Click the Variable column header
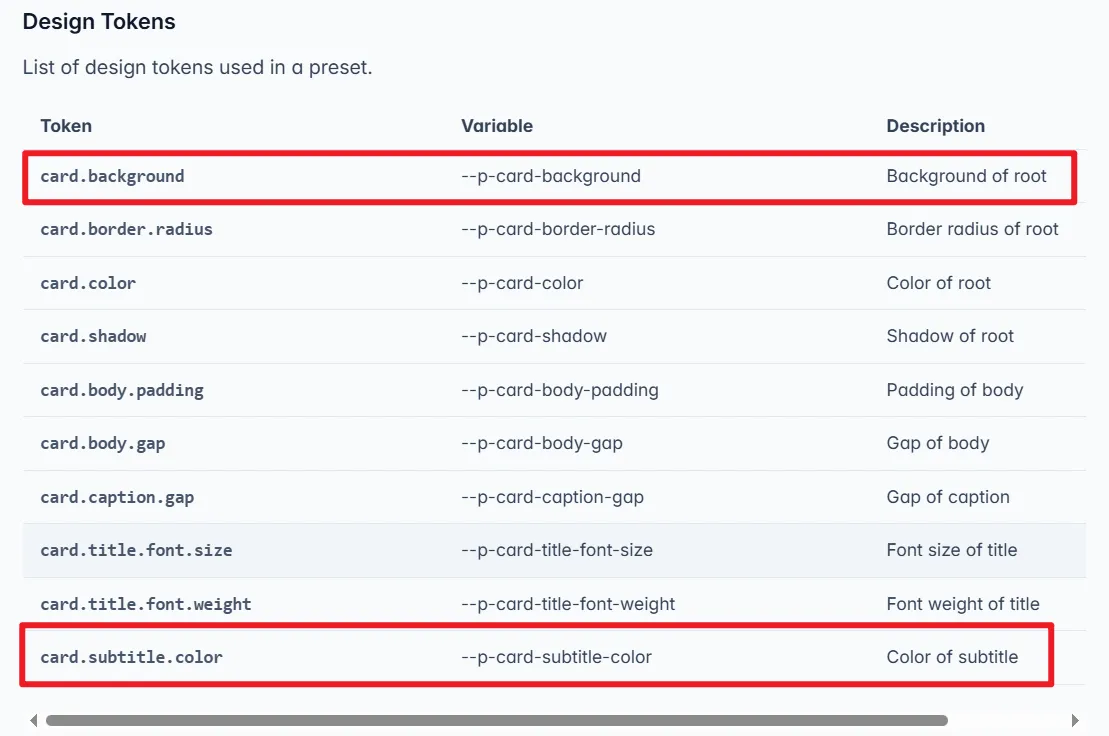 497,126
